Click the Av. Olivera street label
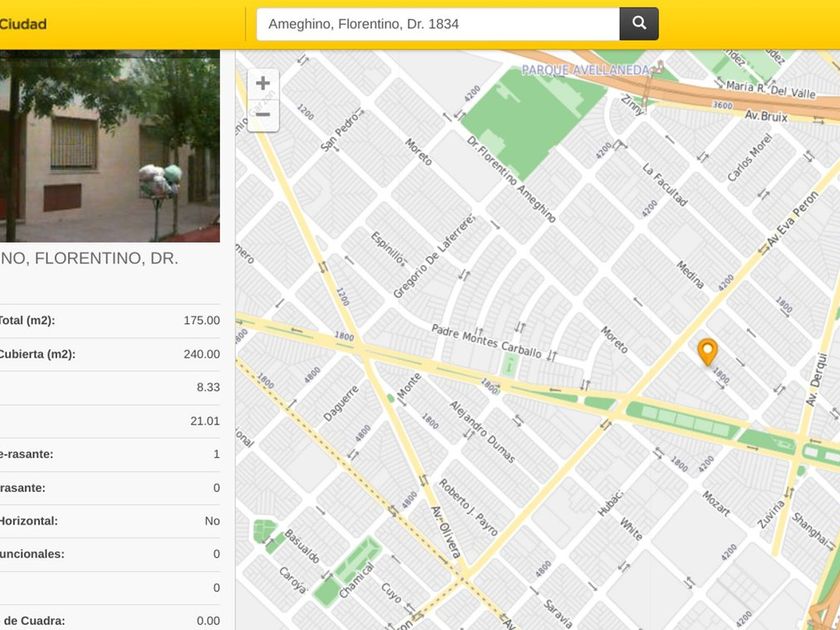The width and height of the screenshot is (840, 630). tap(446, 532)
